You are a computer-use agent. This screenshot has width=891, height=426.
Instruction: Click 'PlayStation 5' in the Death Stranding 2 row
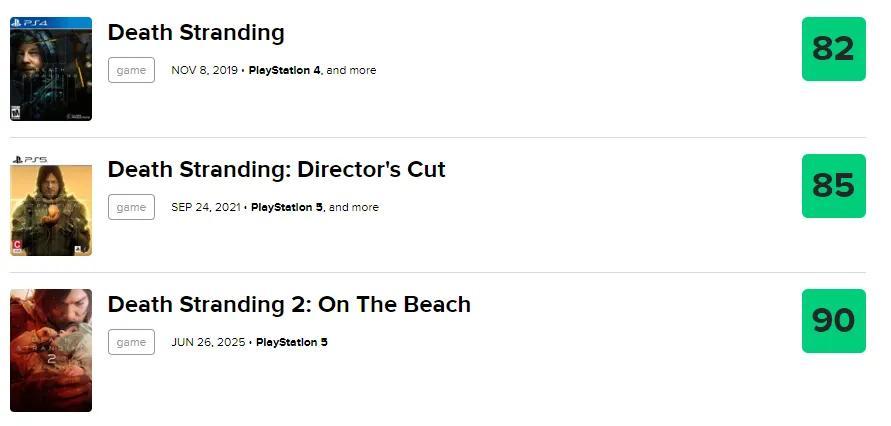(x=292, y=343)
